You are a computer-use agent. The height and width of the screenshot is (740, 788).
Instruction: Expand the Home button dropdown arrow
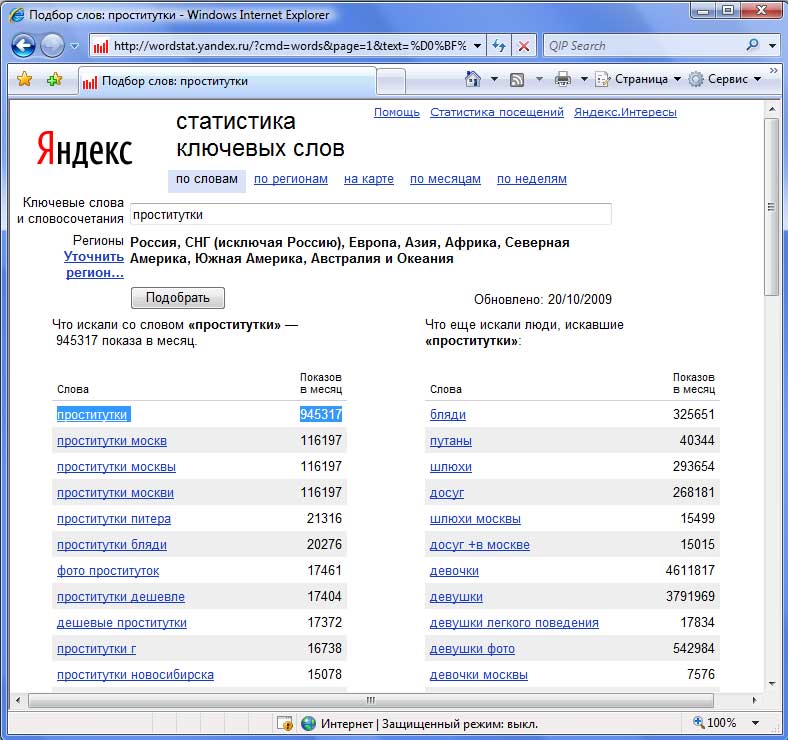[x=494, y=79]
